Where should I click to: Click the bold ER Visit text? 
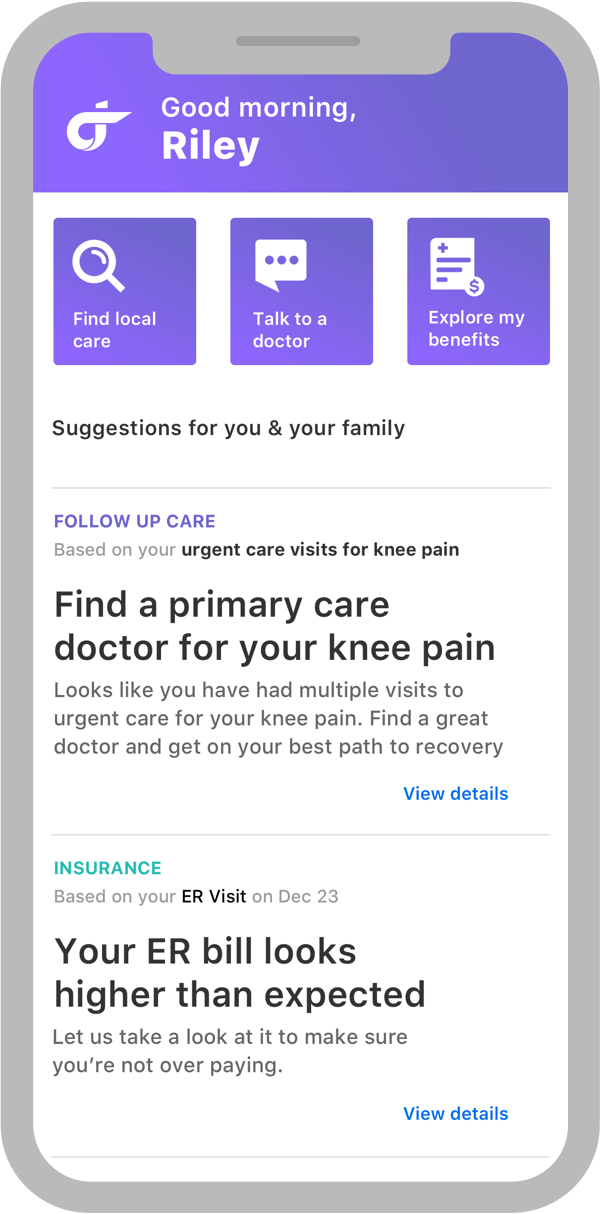(x=213, y=896)
